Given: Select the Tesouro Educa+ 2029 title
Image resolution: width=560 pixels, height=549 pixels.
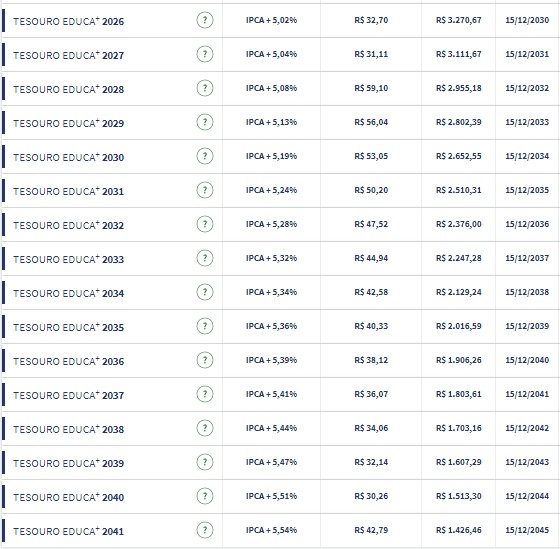Looking at the screenshot, I should pos(69,123).
